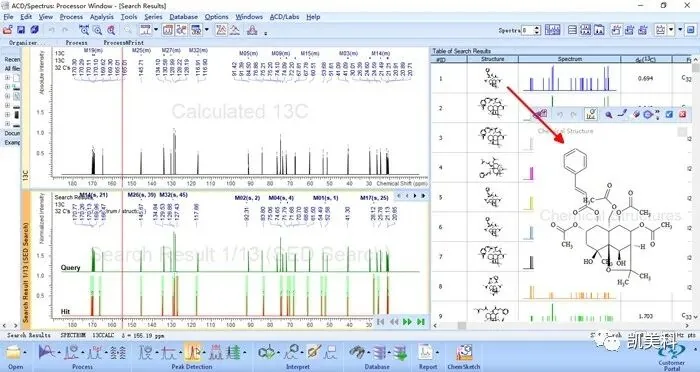Expand the fourth tree node in left organizer

click(x=7, y=106)
